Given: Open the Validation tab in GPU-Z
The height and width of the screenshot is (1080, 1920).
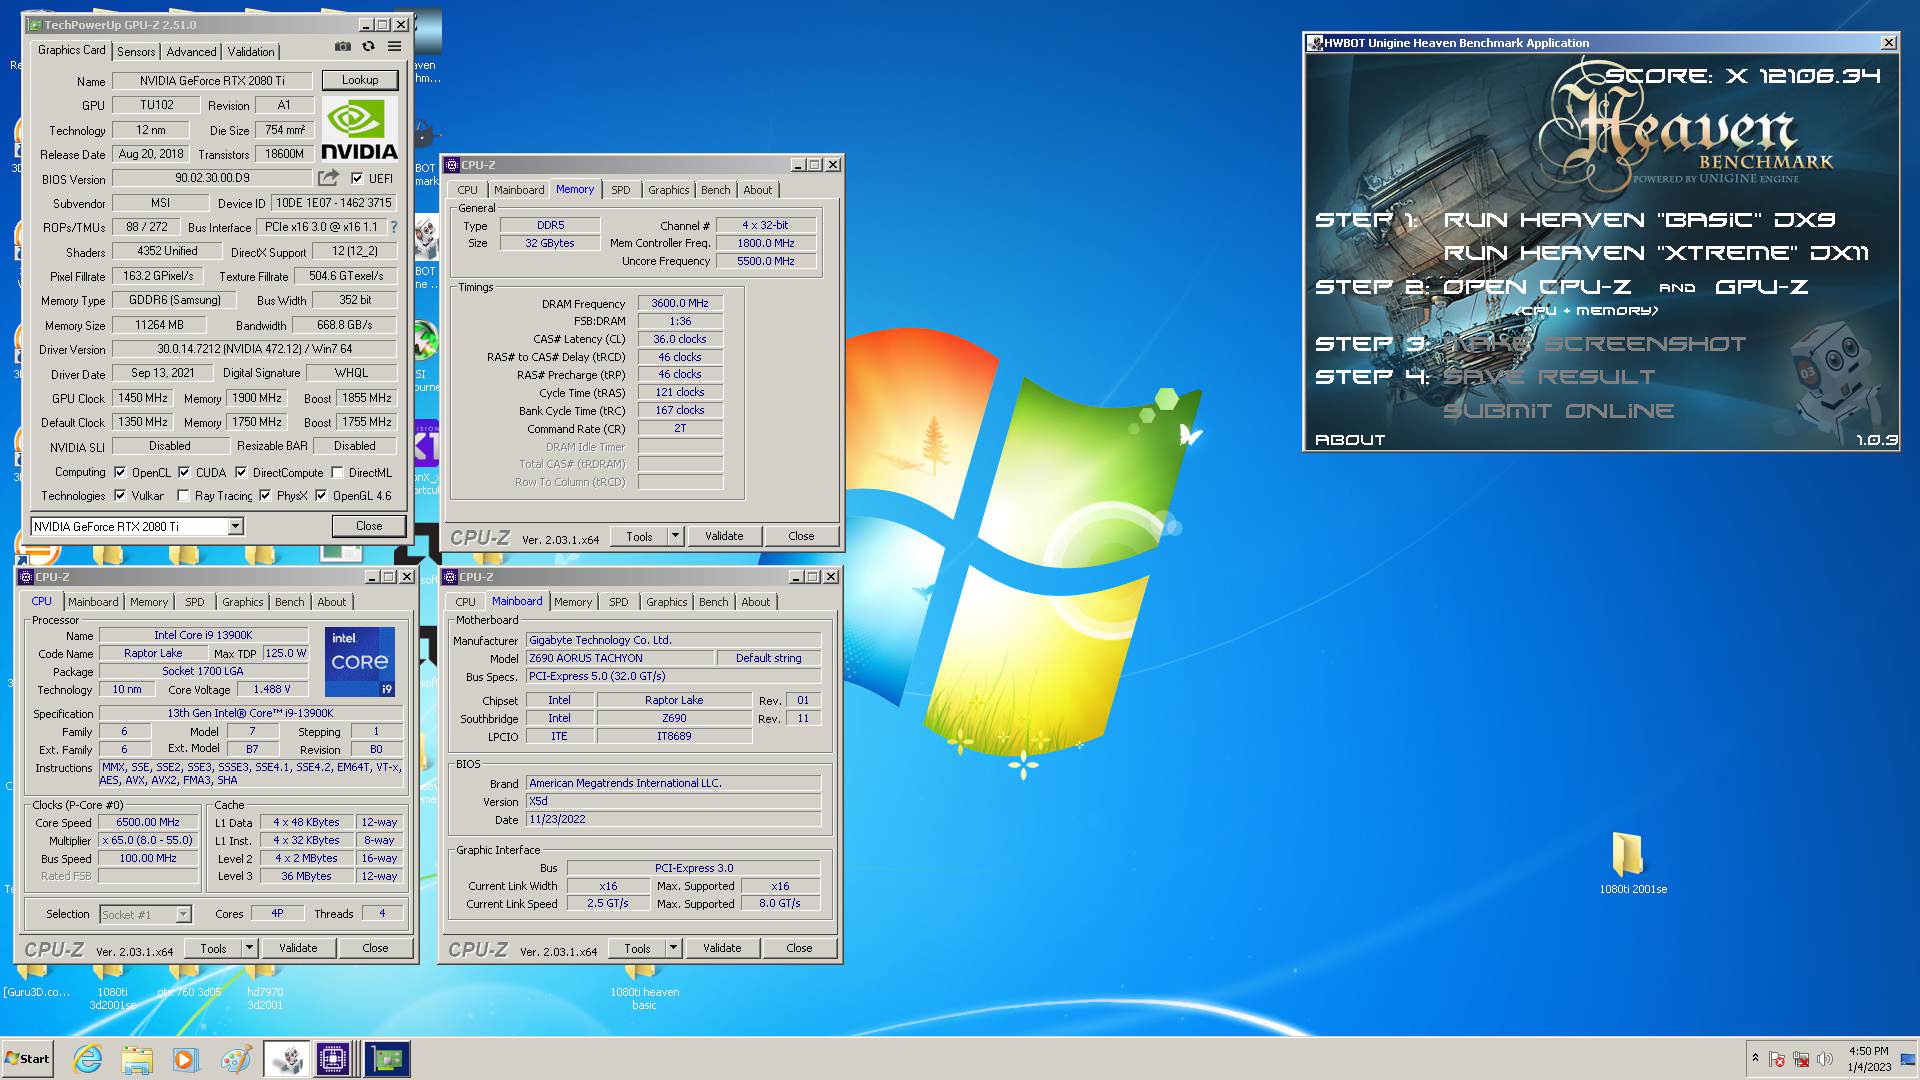Looking at the screenshot, I should (251, 52).
